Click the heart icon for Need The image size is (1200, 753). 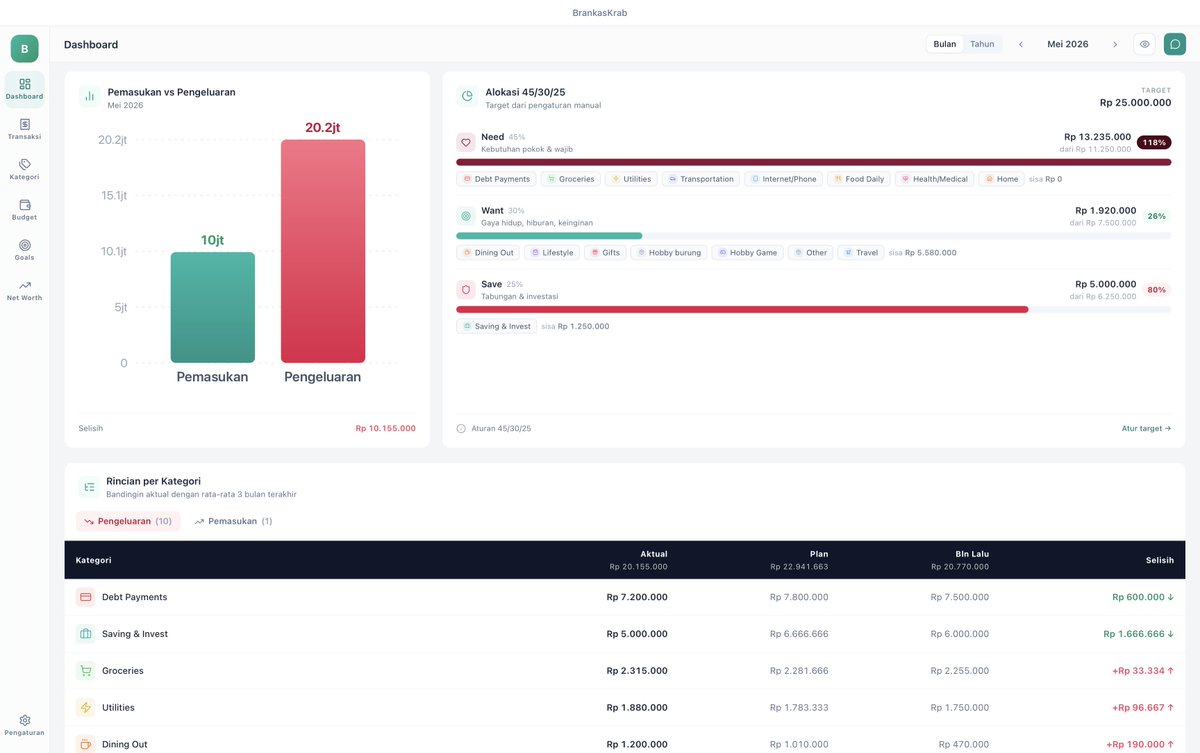coord(465,142)
